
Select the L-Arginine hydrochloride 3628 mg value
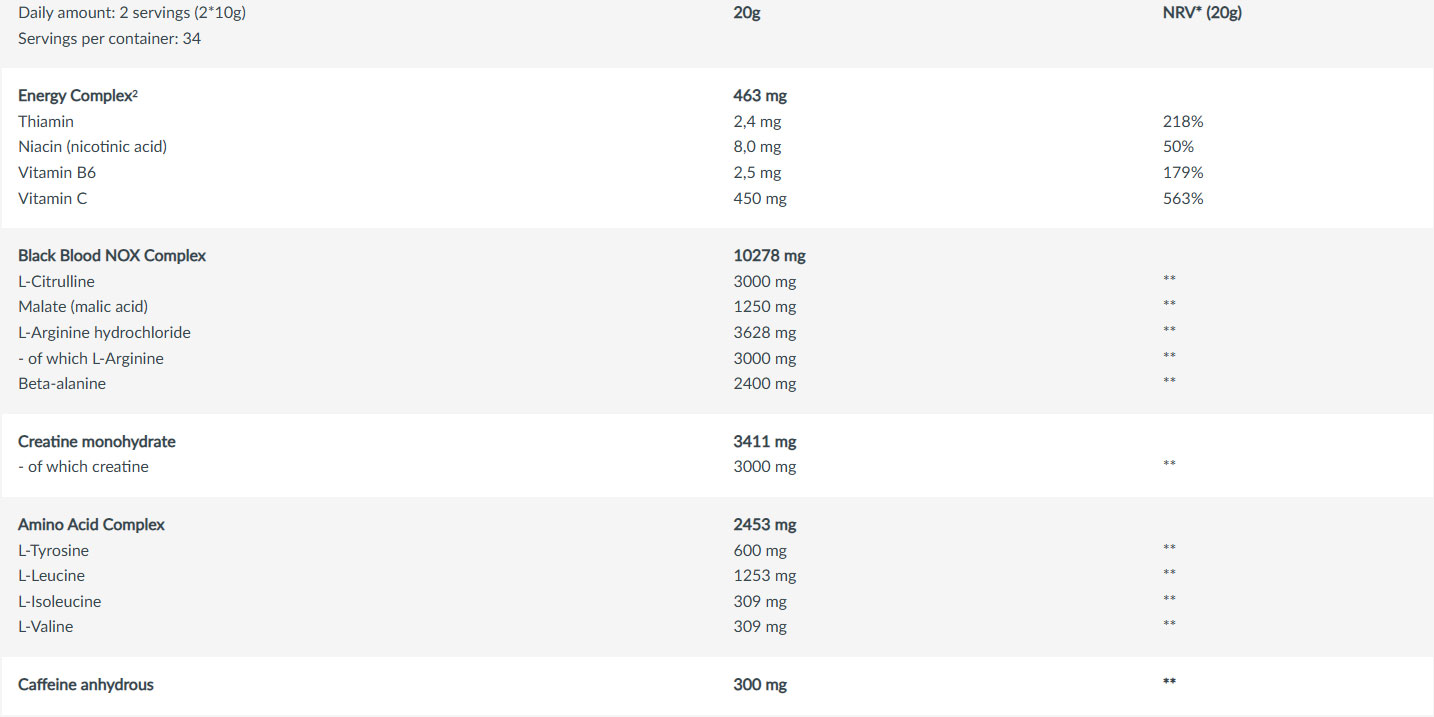click(x=765, y=333)
